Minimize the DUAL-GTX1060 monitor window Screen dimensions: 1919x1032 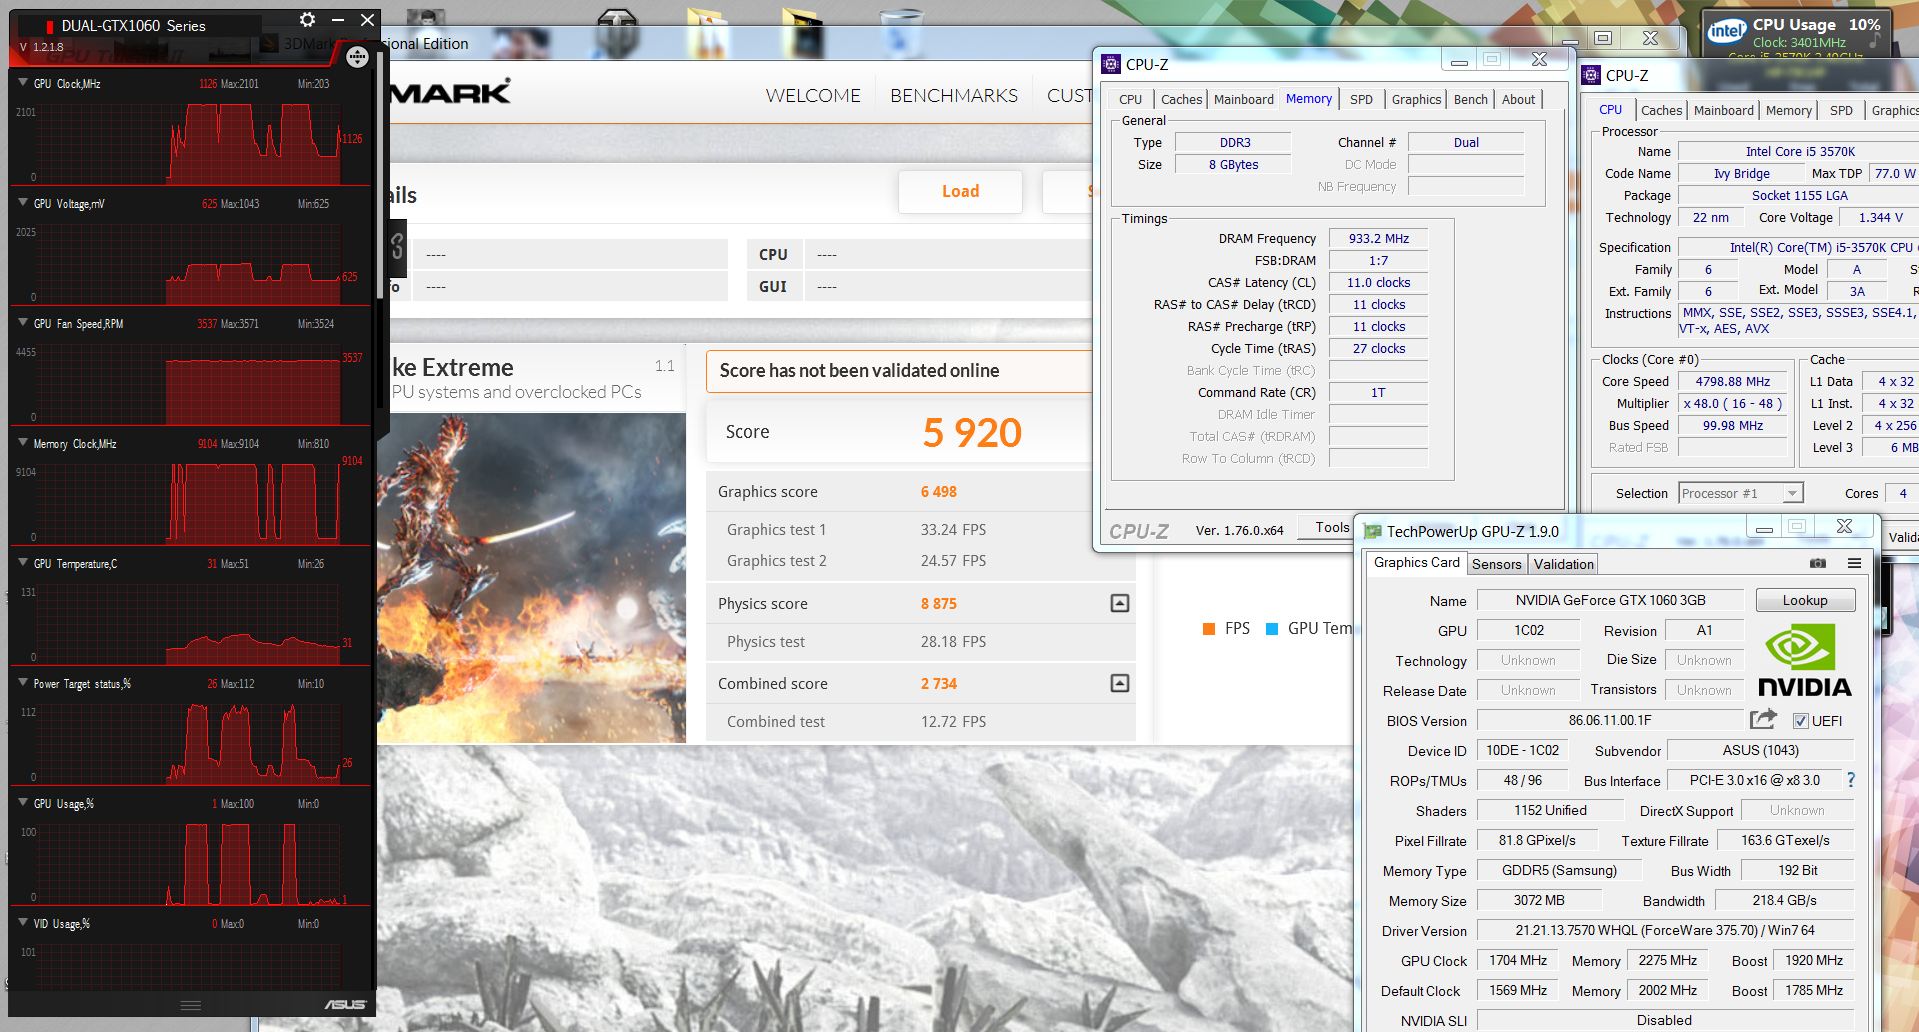tap(338, 20)
